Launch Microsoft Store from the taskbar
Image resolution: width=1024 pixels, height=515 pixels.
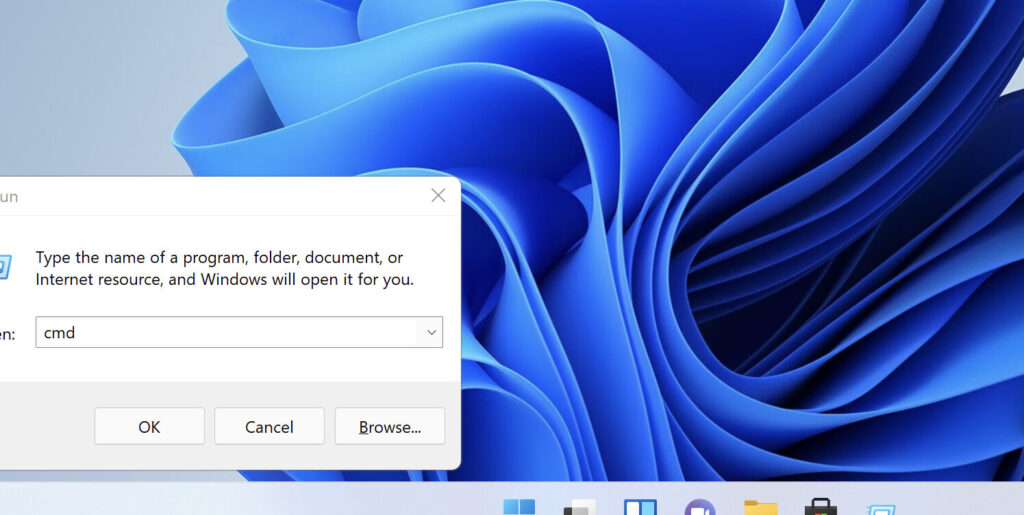tap(821, 507)
